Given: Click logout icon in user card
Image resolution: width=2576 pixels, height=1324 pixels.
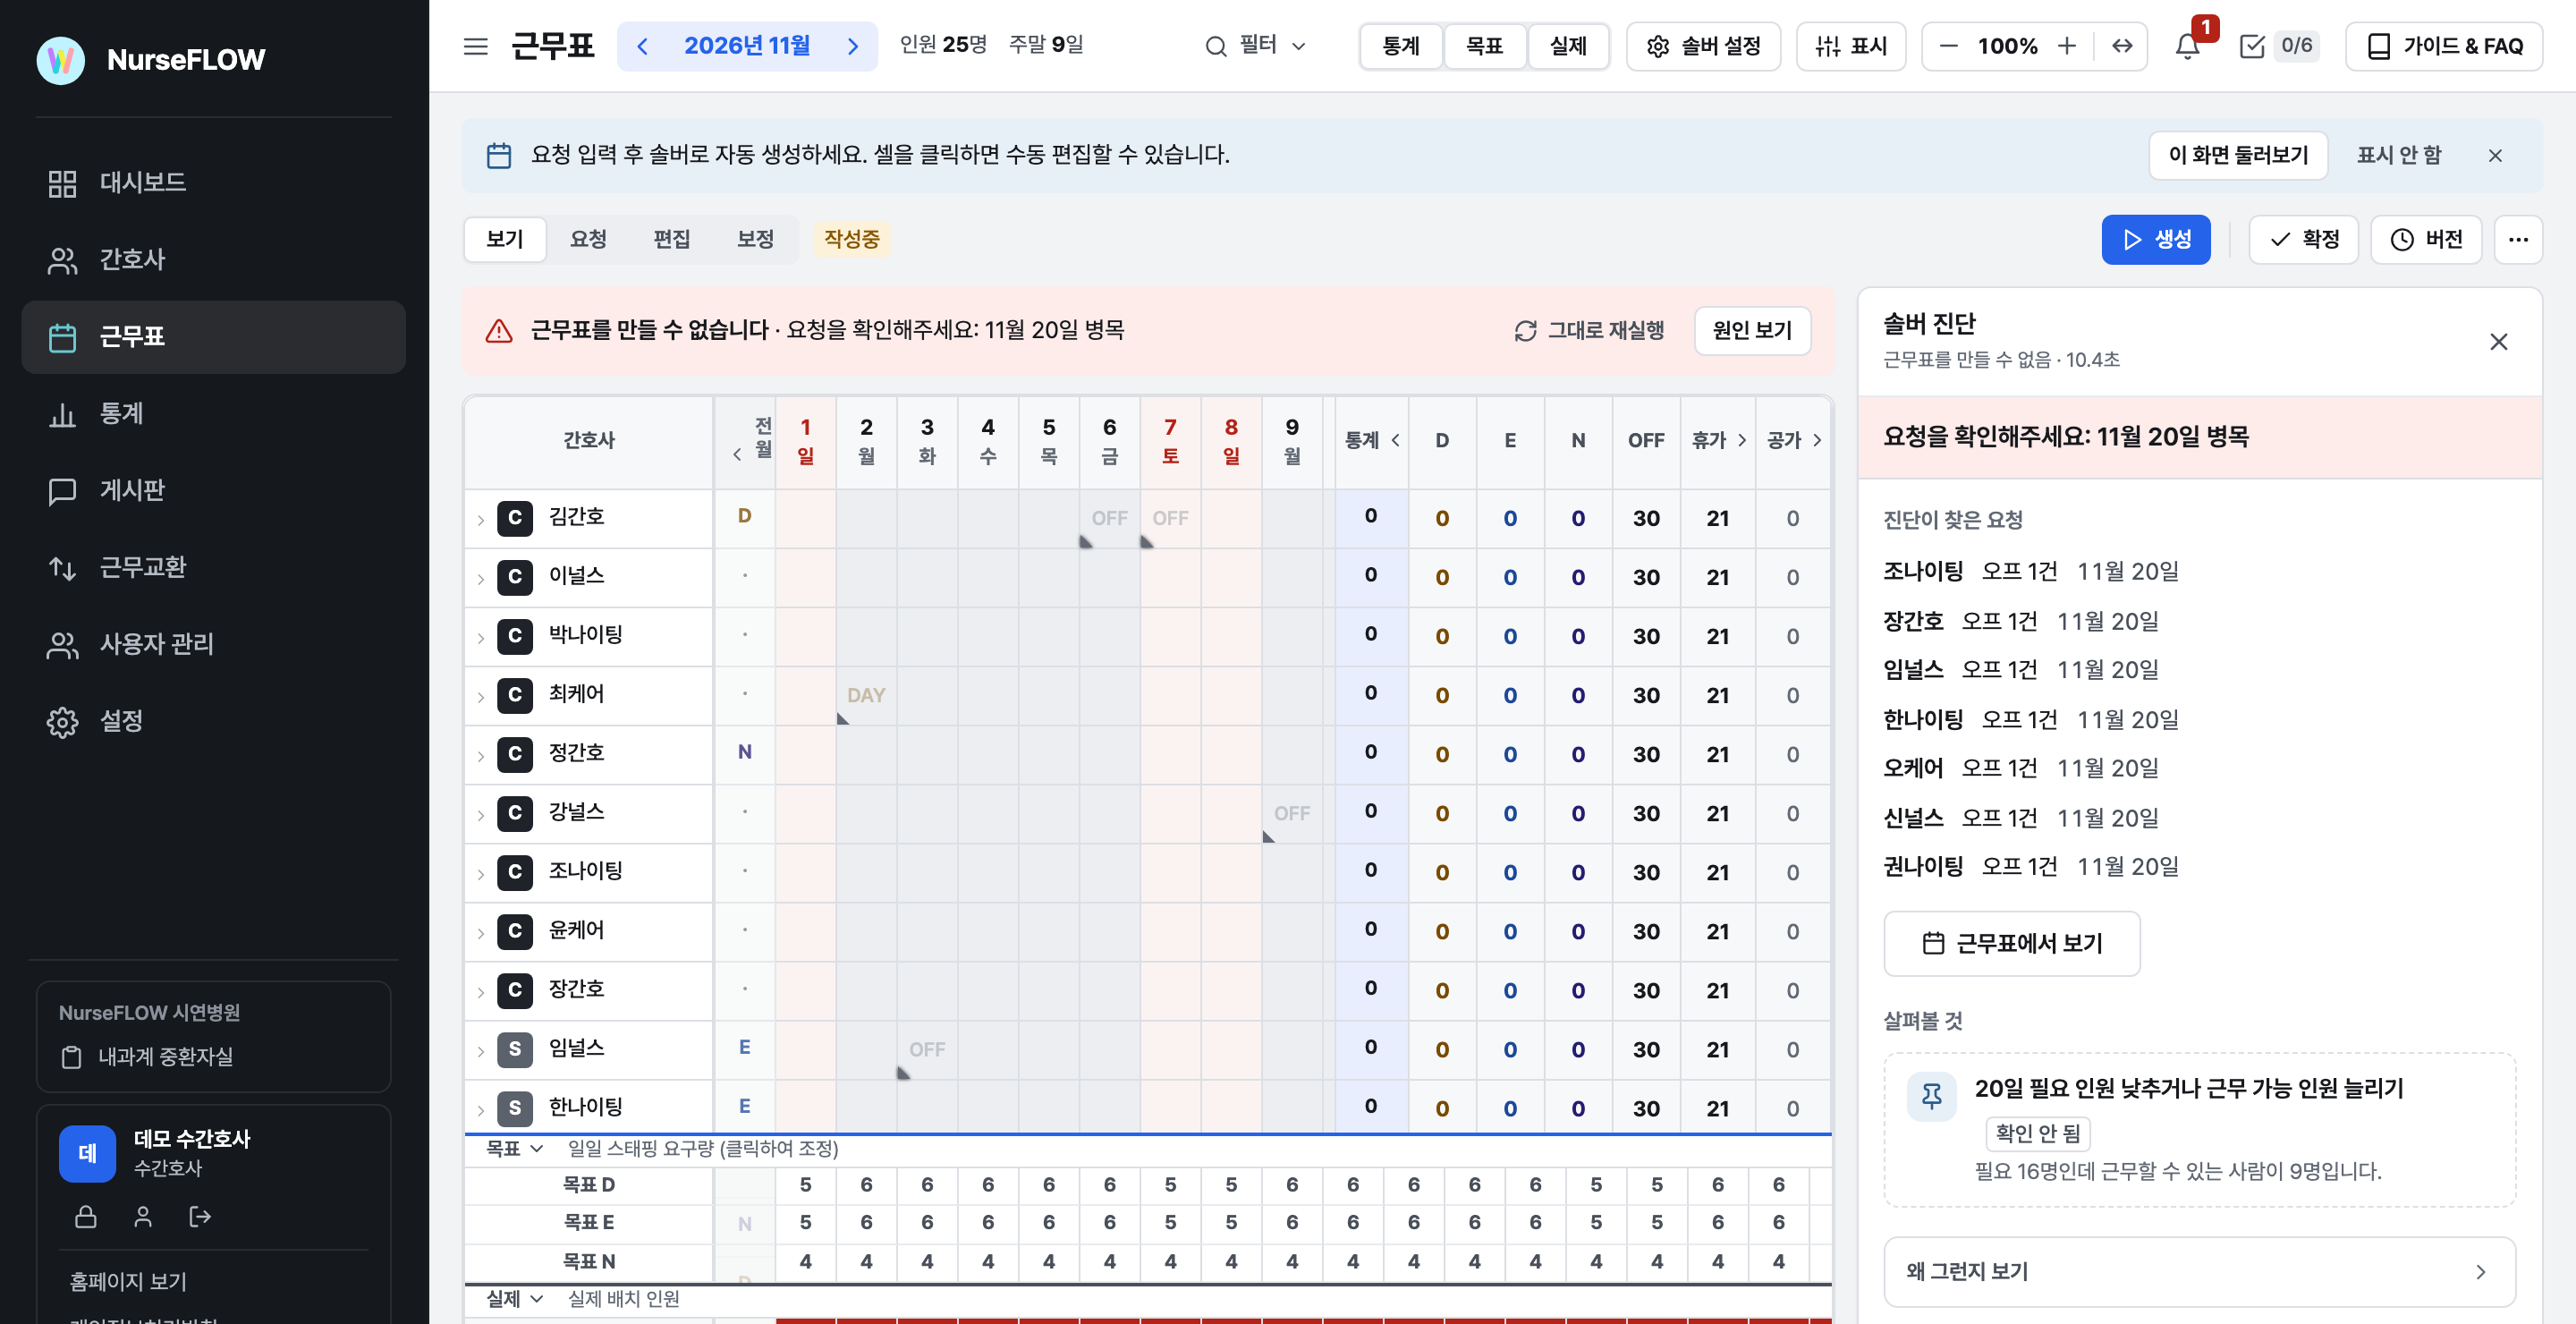Looking at the screenshot, I should (x=200, y=1216).
